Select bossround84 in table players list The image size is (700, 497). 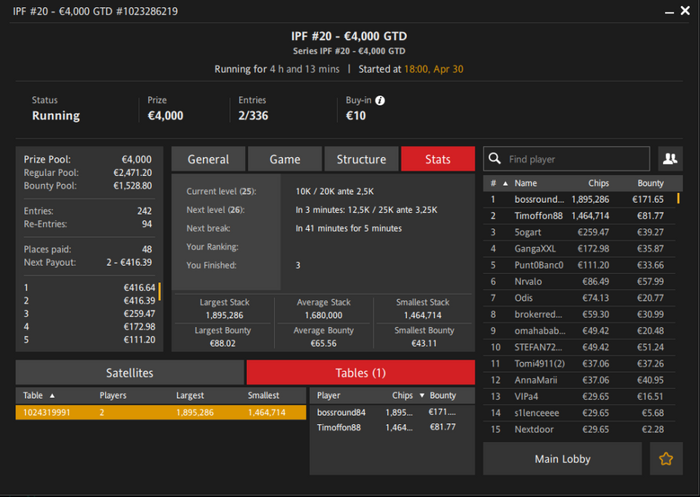392,412
